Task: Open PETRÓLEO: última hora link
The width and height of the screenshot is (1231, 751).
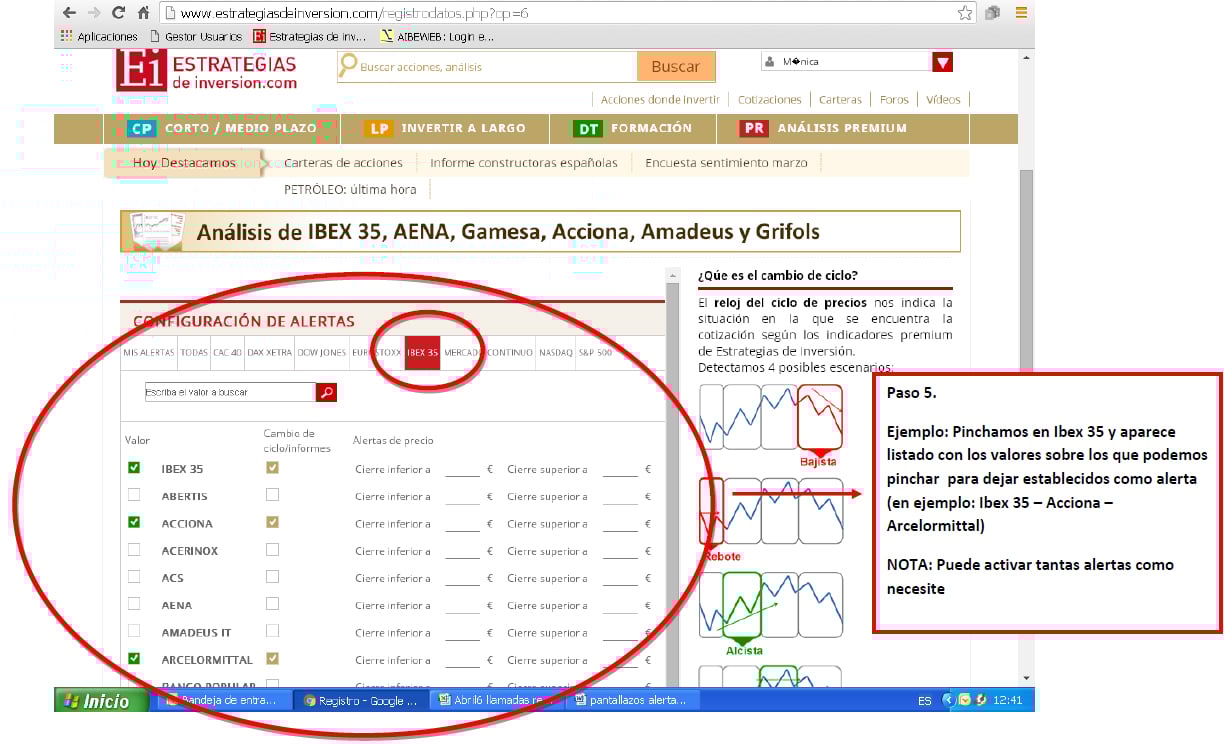Action: (350, 189)
